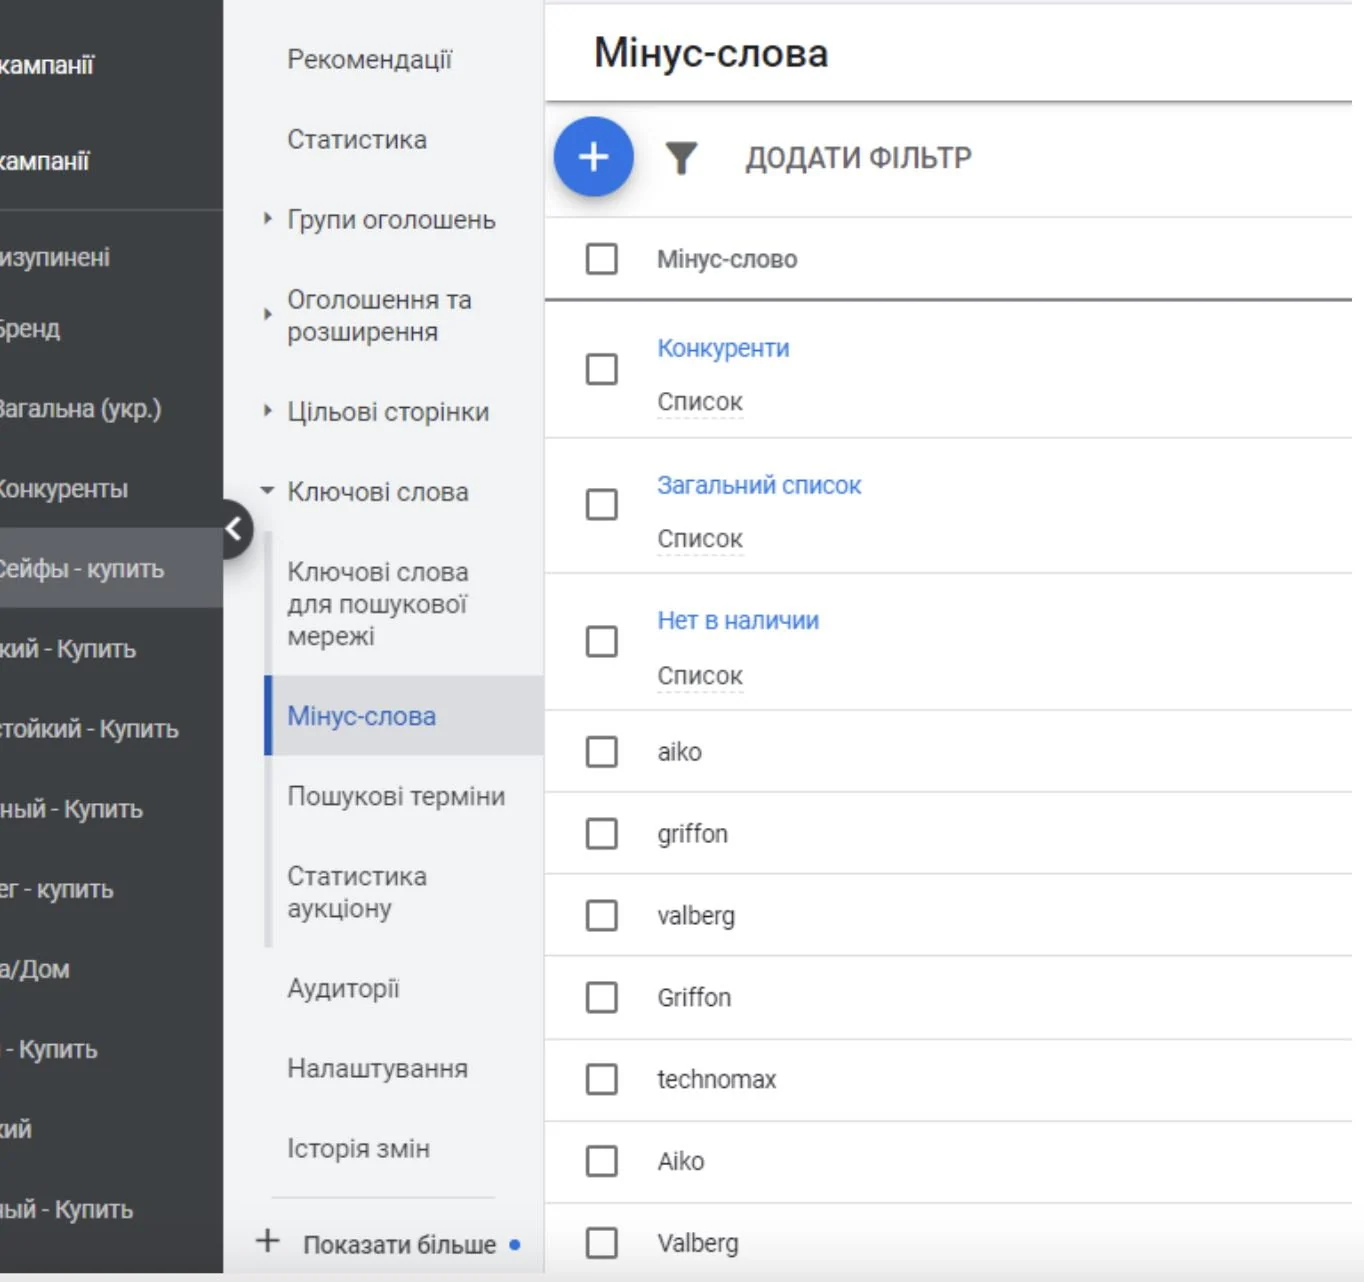The image size is (1364, 1282).
Task: Check the box for Конкуренти list
Action: (601, 369)
